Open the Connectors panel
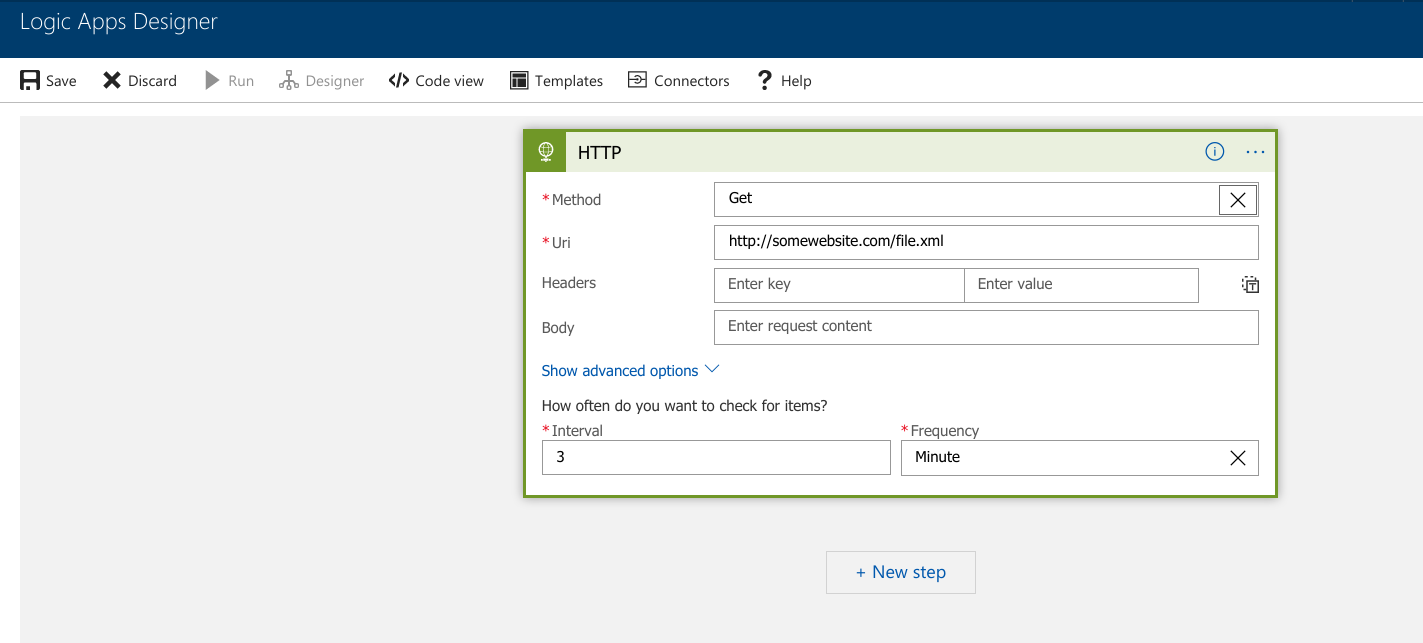The width and height of the screenshot is (1423, 643). 678,81
